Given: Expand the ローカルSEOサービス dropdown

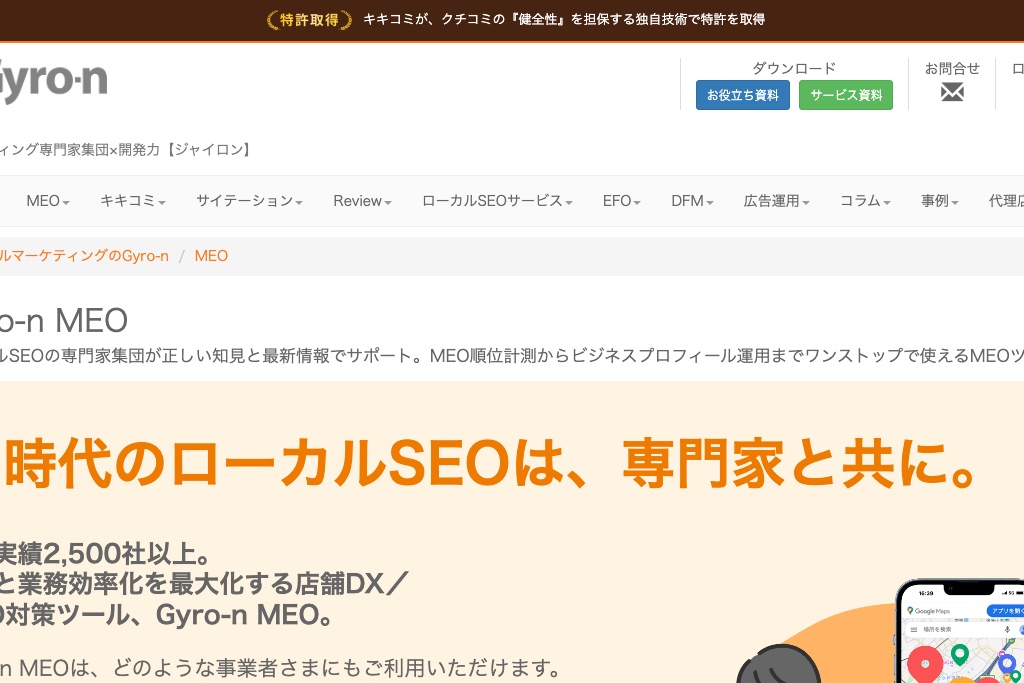Looking at the screenshot, I should tap(497, 201).
